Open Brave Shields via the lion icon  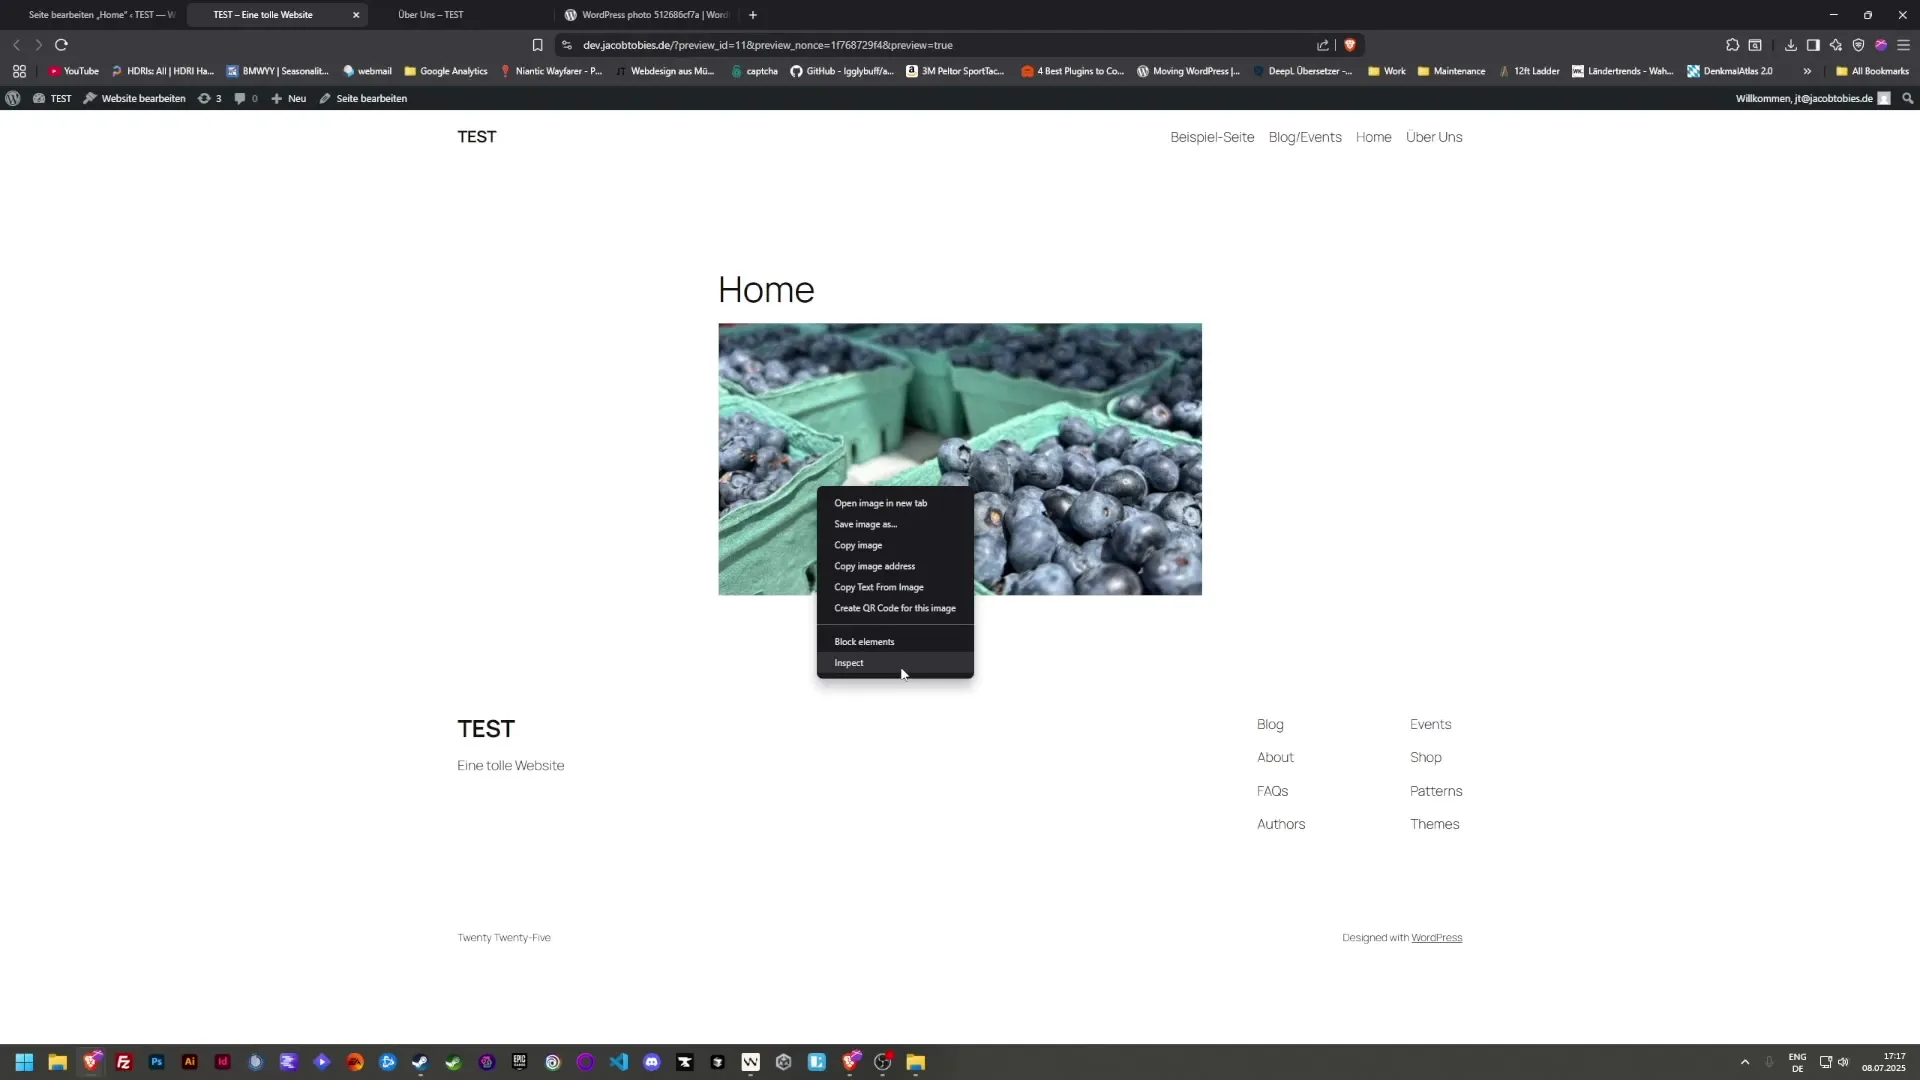(x=1351, y=45)
